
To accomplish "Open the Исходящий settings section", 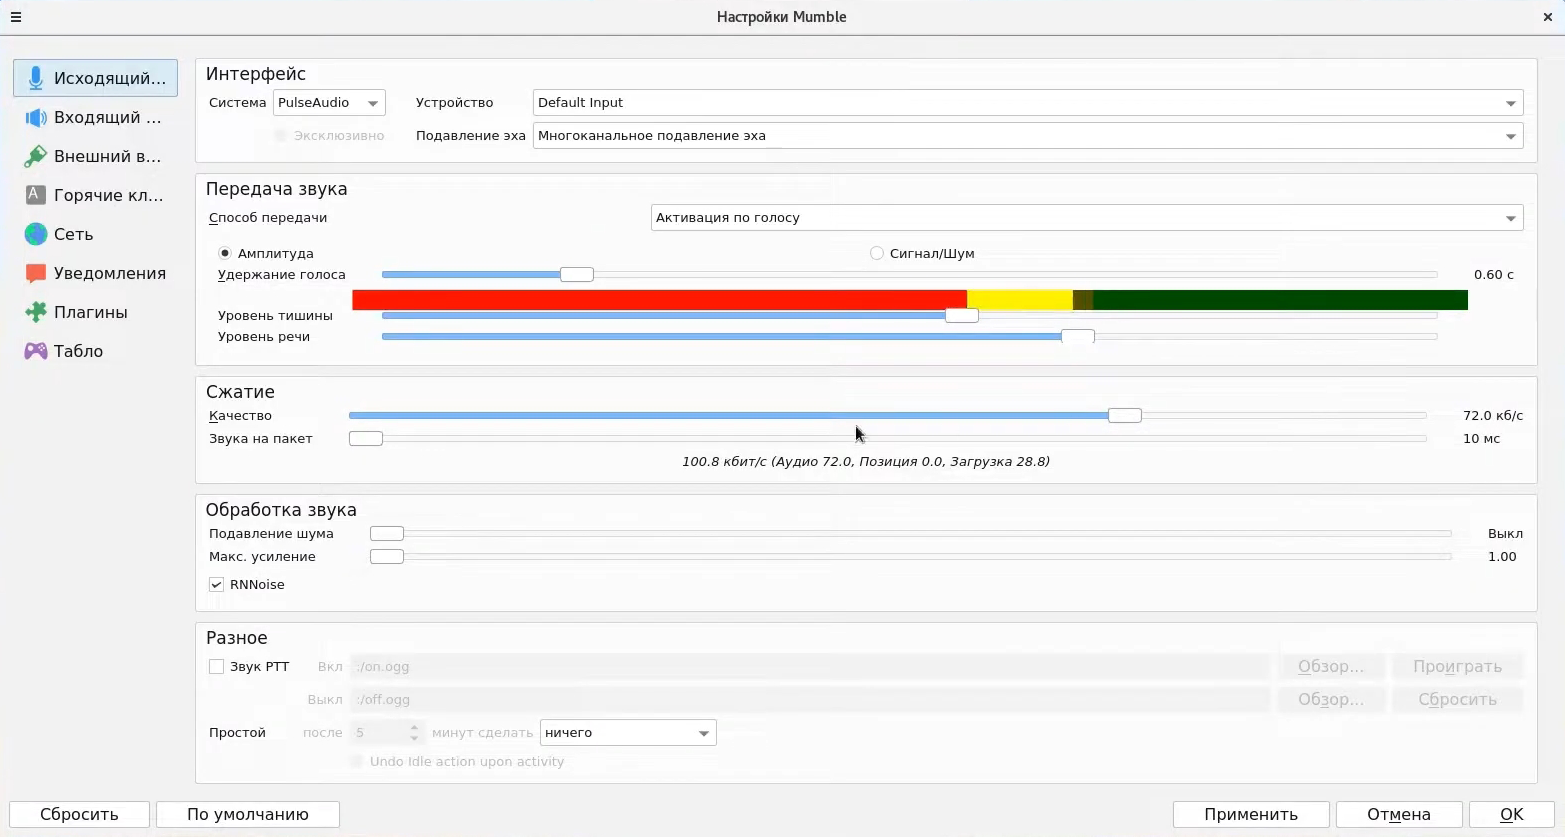I will point(95,78).
